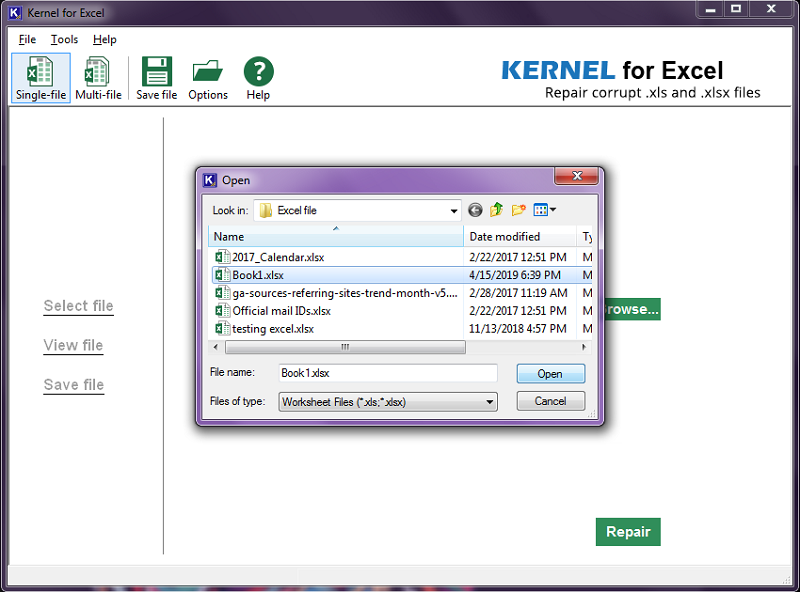Open the Help question mark icon
This screenshot has height=592, width=800.
point(259,71)
